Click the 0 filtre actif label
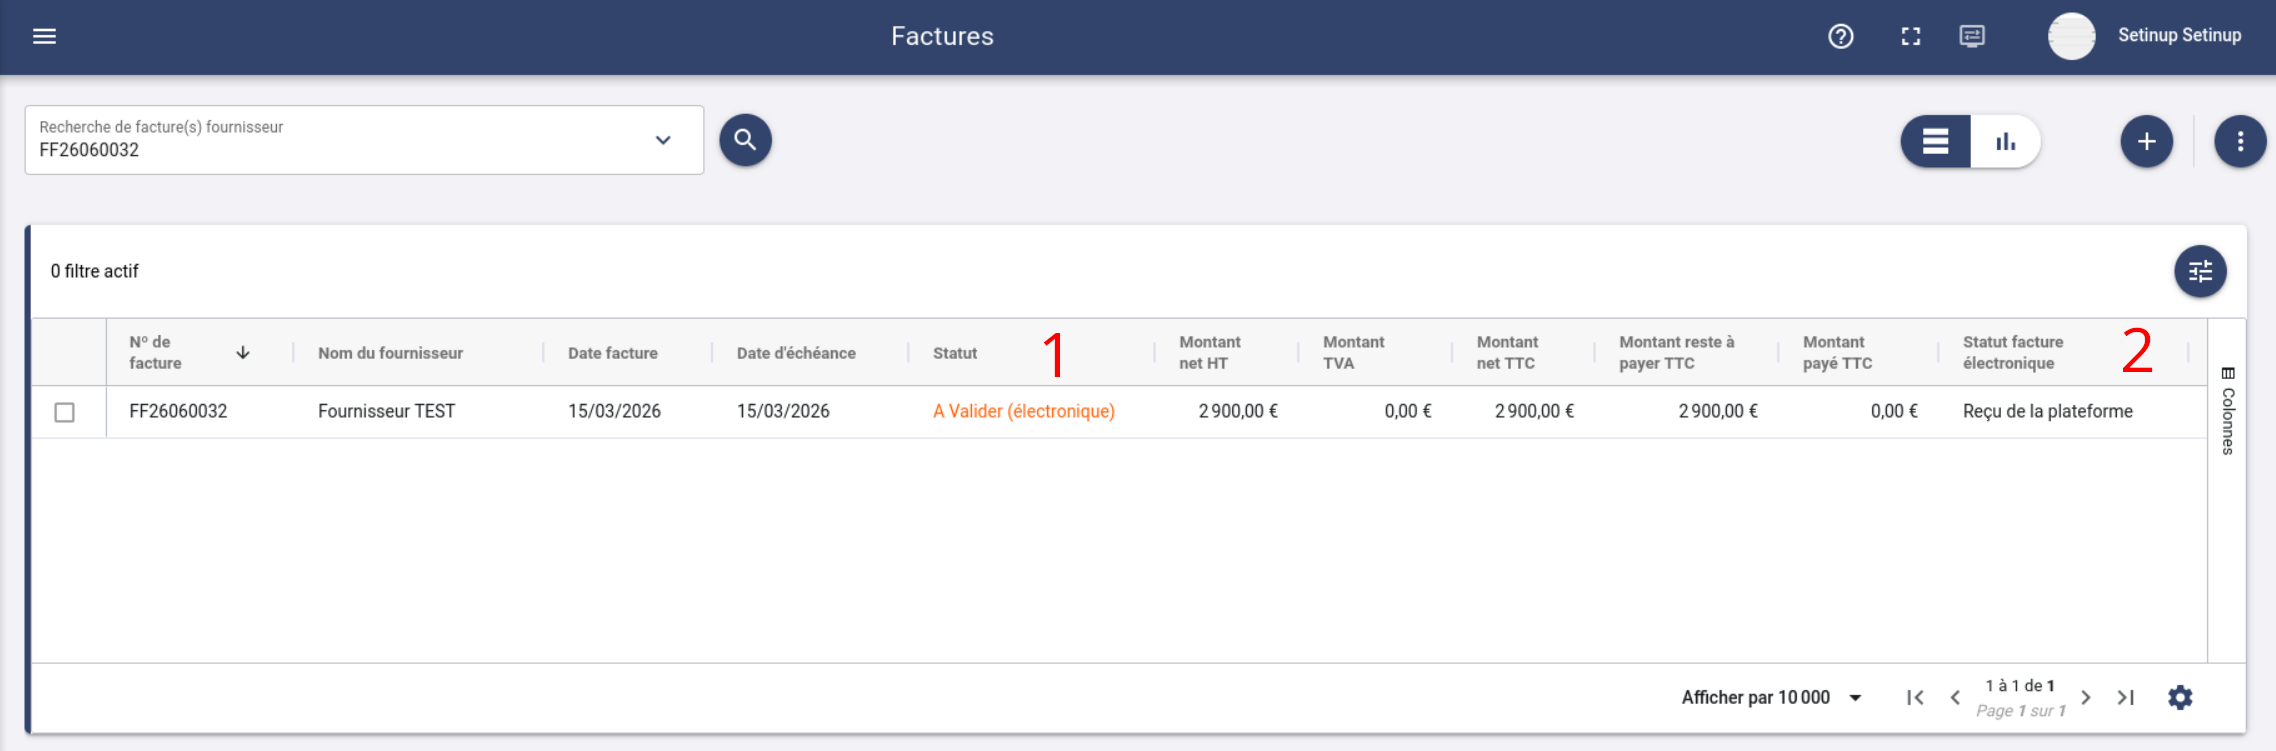Screen dimensions: 2276x751 tap(94, 271)
